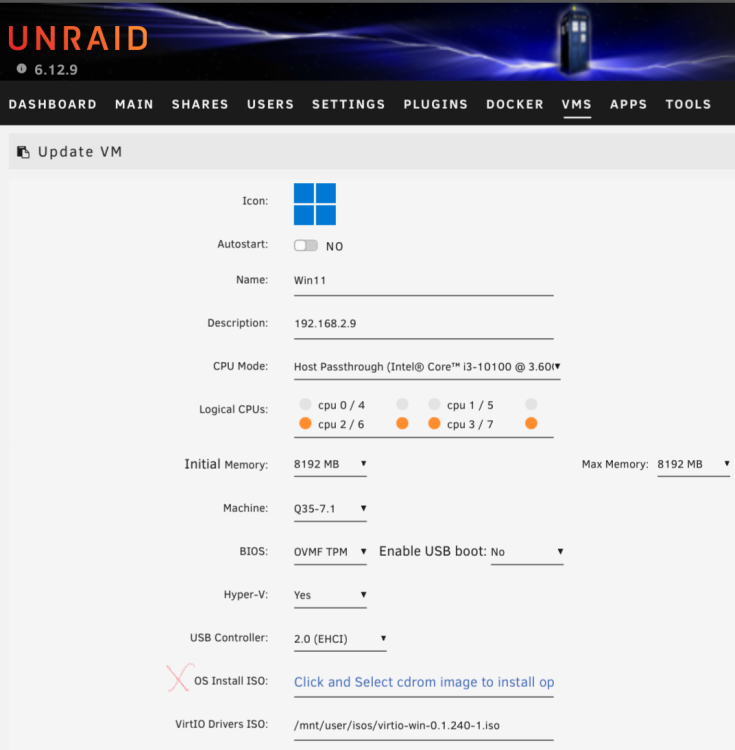The width and height of the screenshot is (735, 750).
Task: Select the VMs tab
Action: tap(577, 104)
